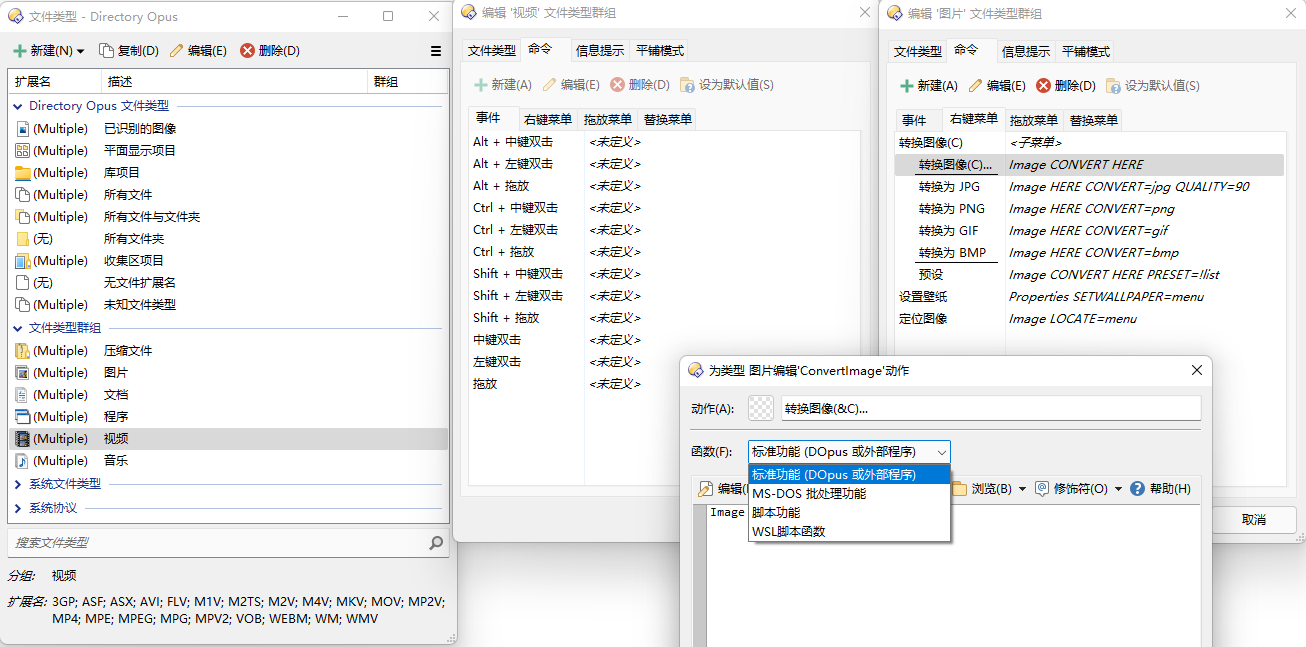
Task: Click the 动作 icon placeholder swatch
Action: 761,408
